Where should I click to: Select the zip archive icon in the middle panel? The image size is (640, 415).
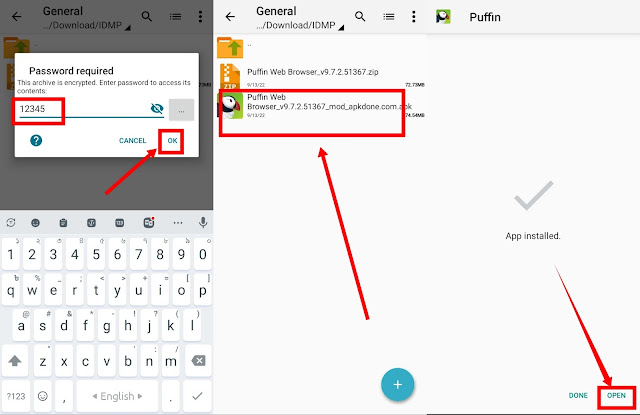(x=230, y=76)
